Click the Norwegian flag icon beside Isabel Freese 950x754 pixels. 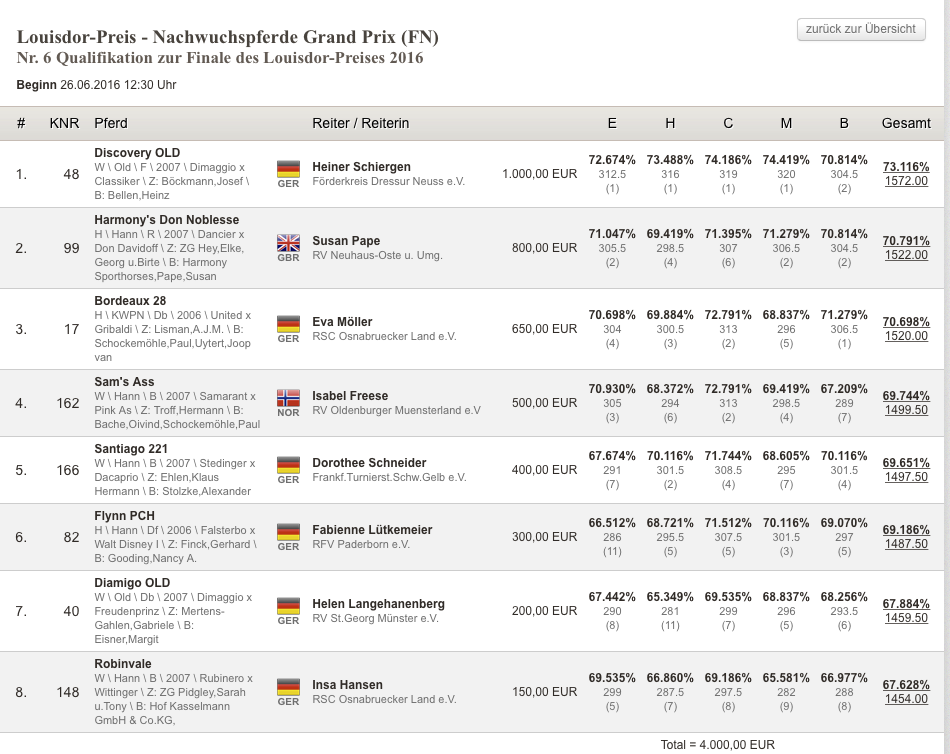point(288,397)
